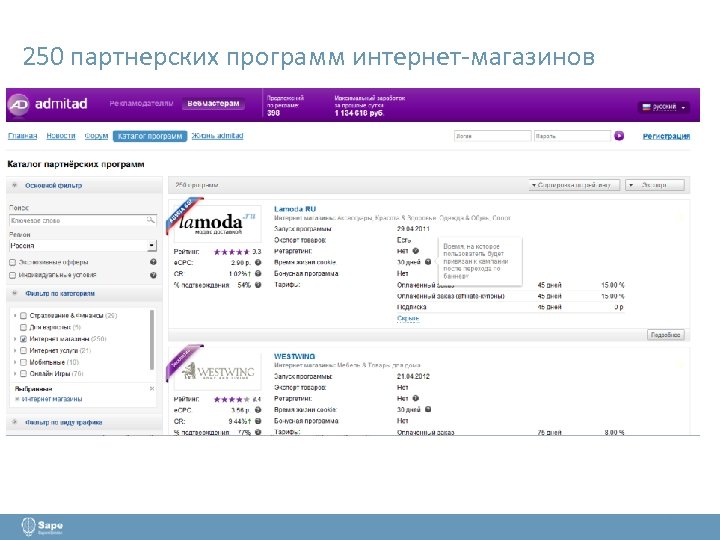Open the Lamoda RU program link
This screenshot has width=720, height=540.
(x=295, y=209)
